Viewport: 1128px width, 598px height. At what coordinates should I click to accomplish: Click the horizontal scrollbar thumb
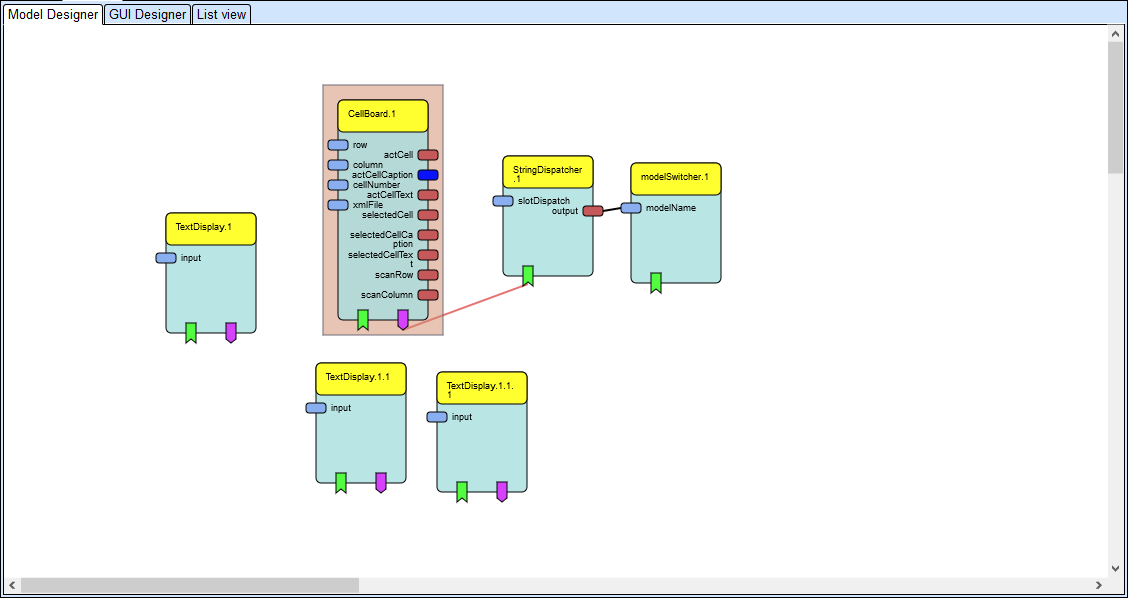click(190, 585)
